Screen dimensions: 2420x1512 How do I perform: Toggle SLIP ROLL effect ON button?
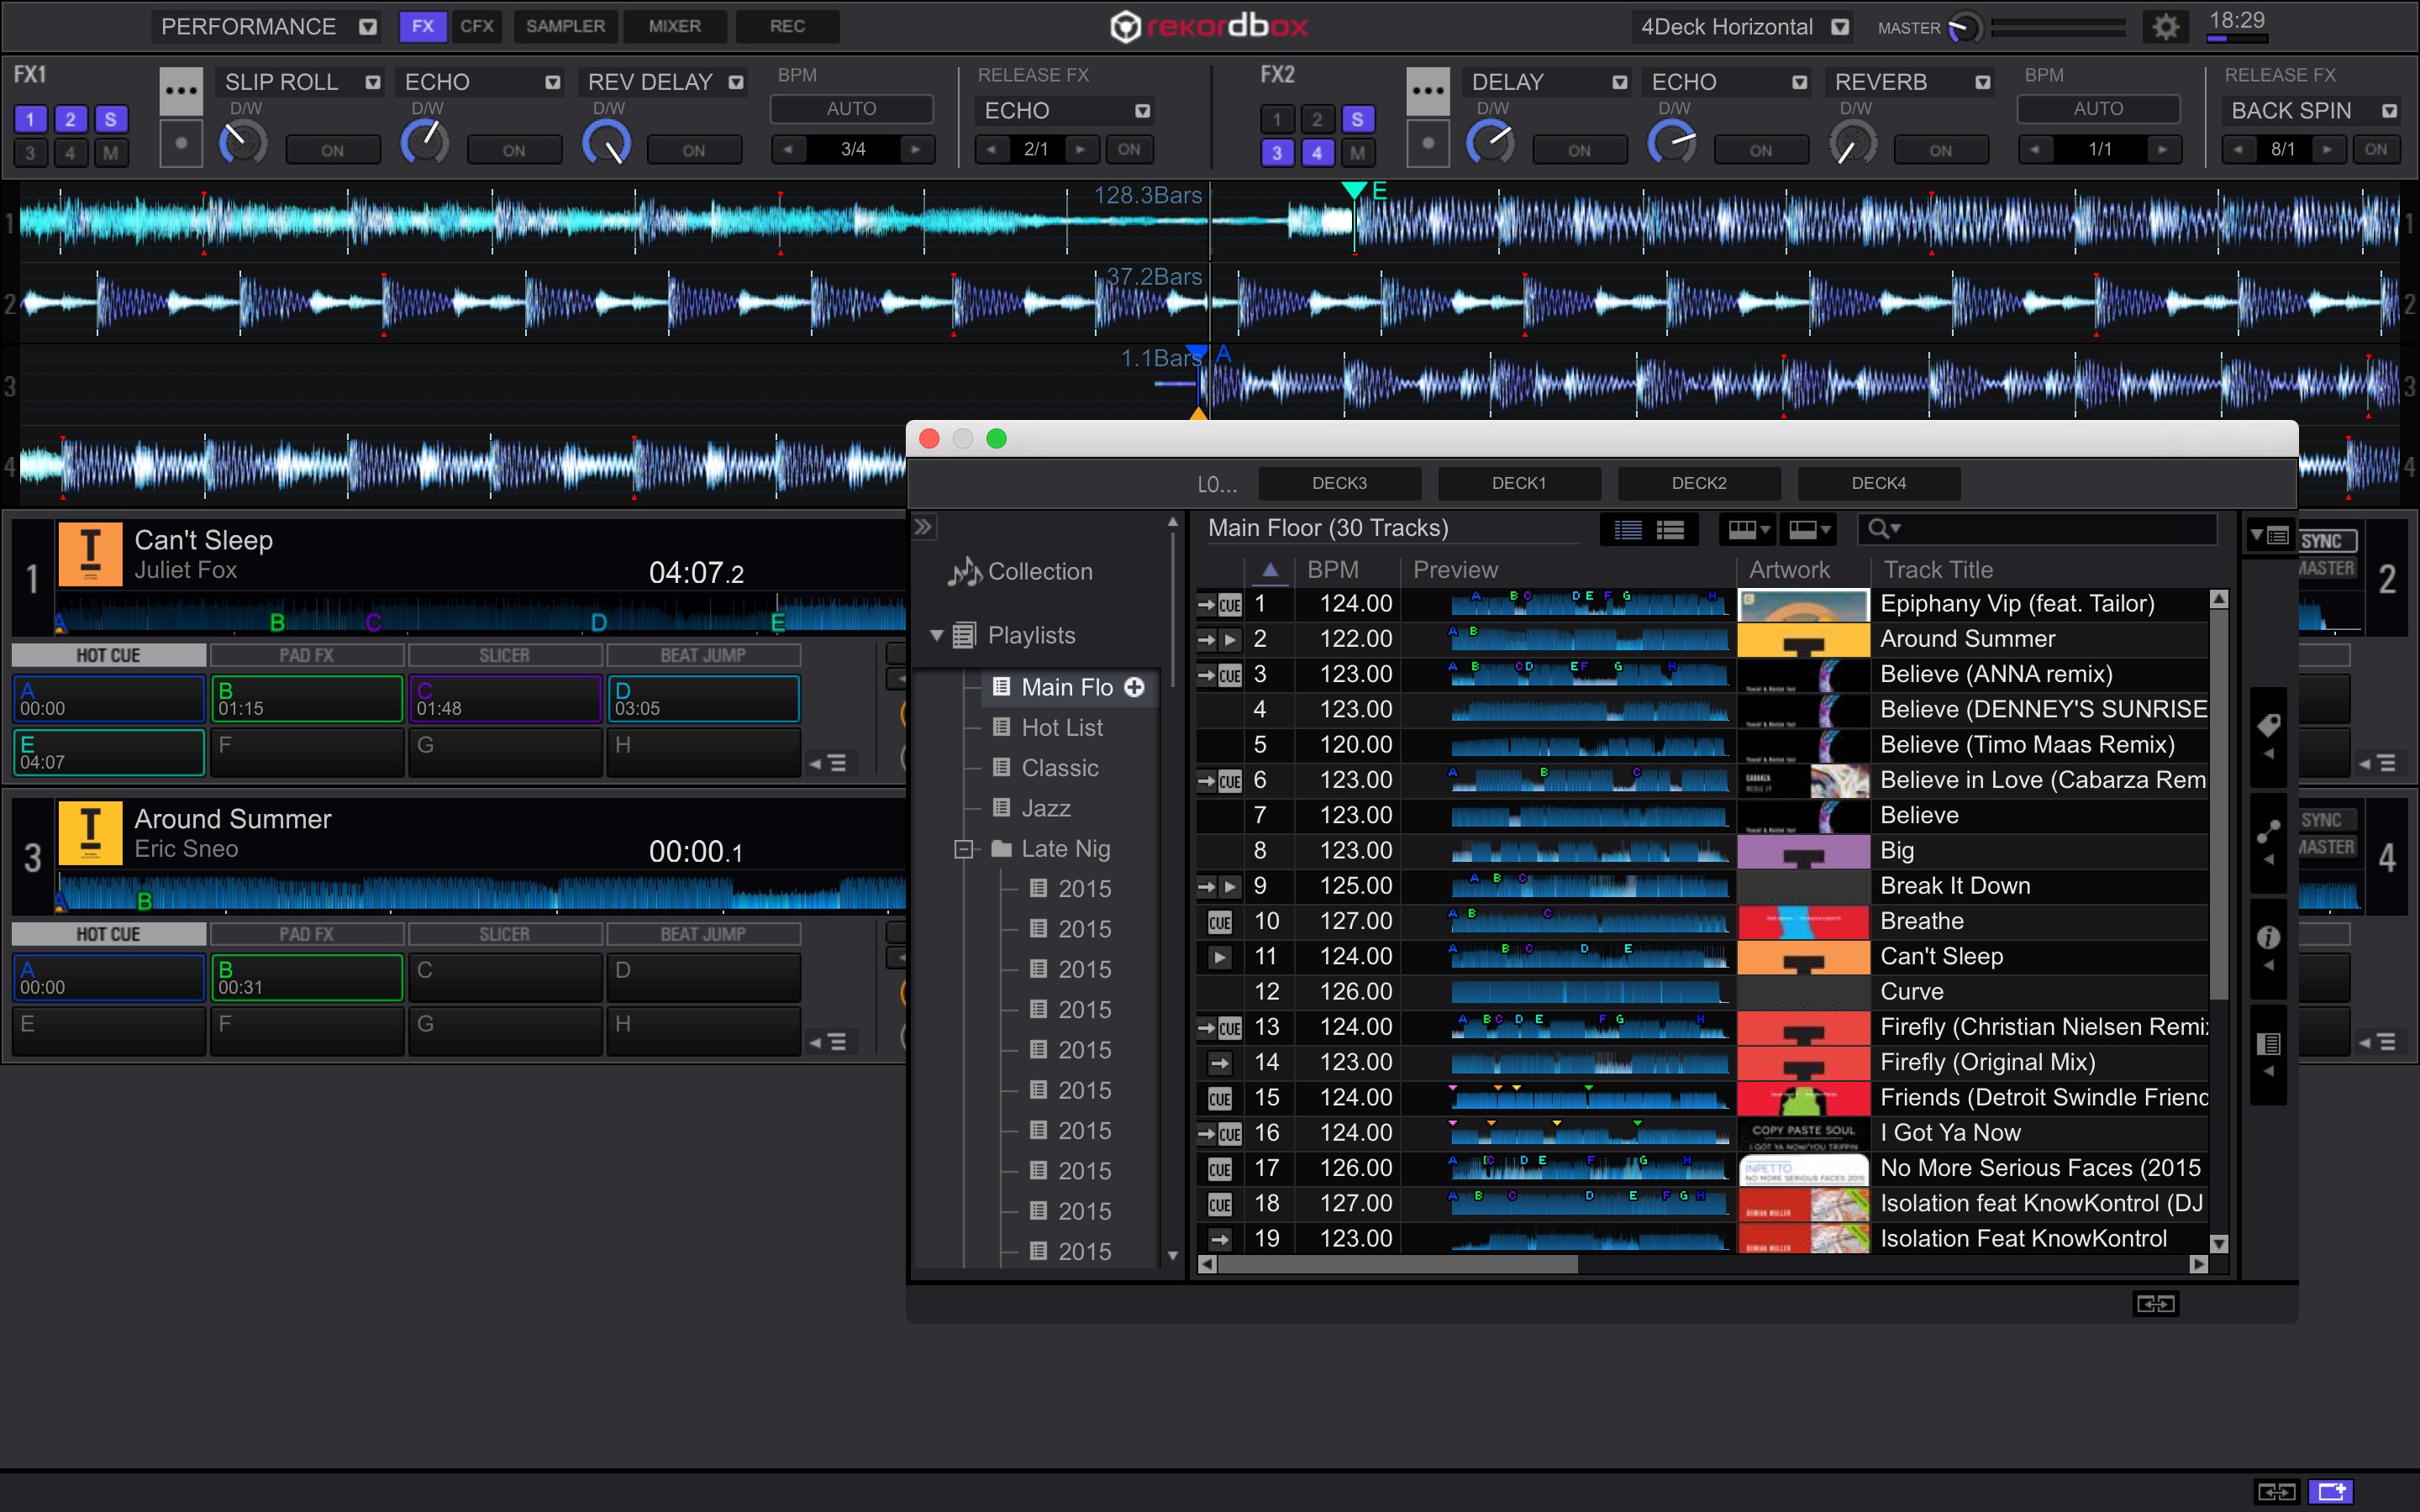(333, 150)
